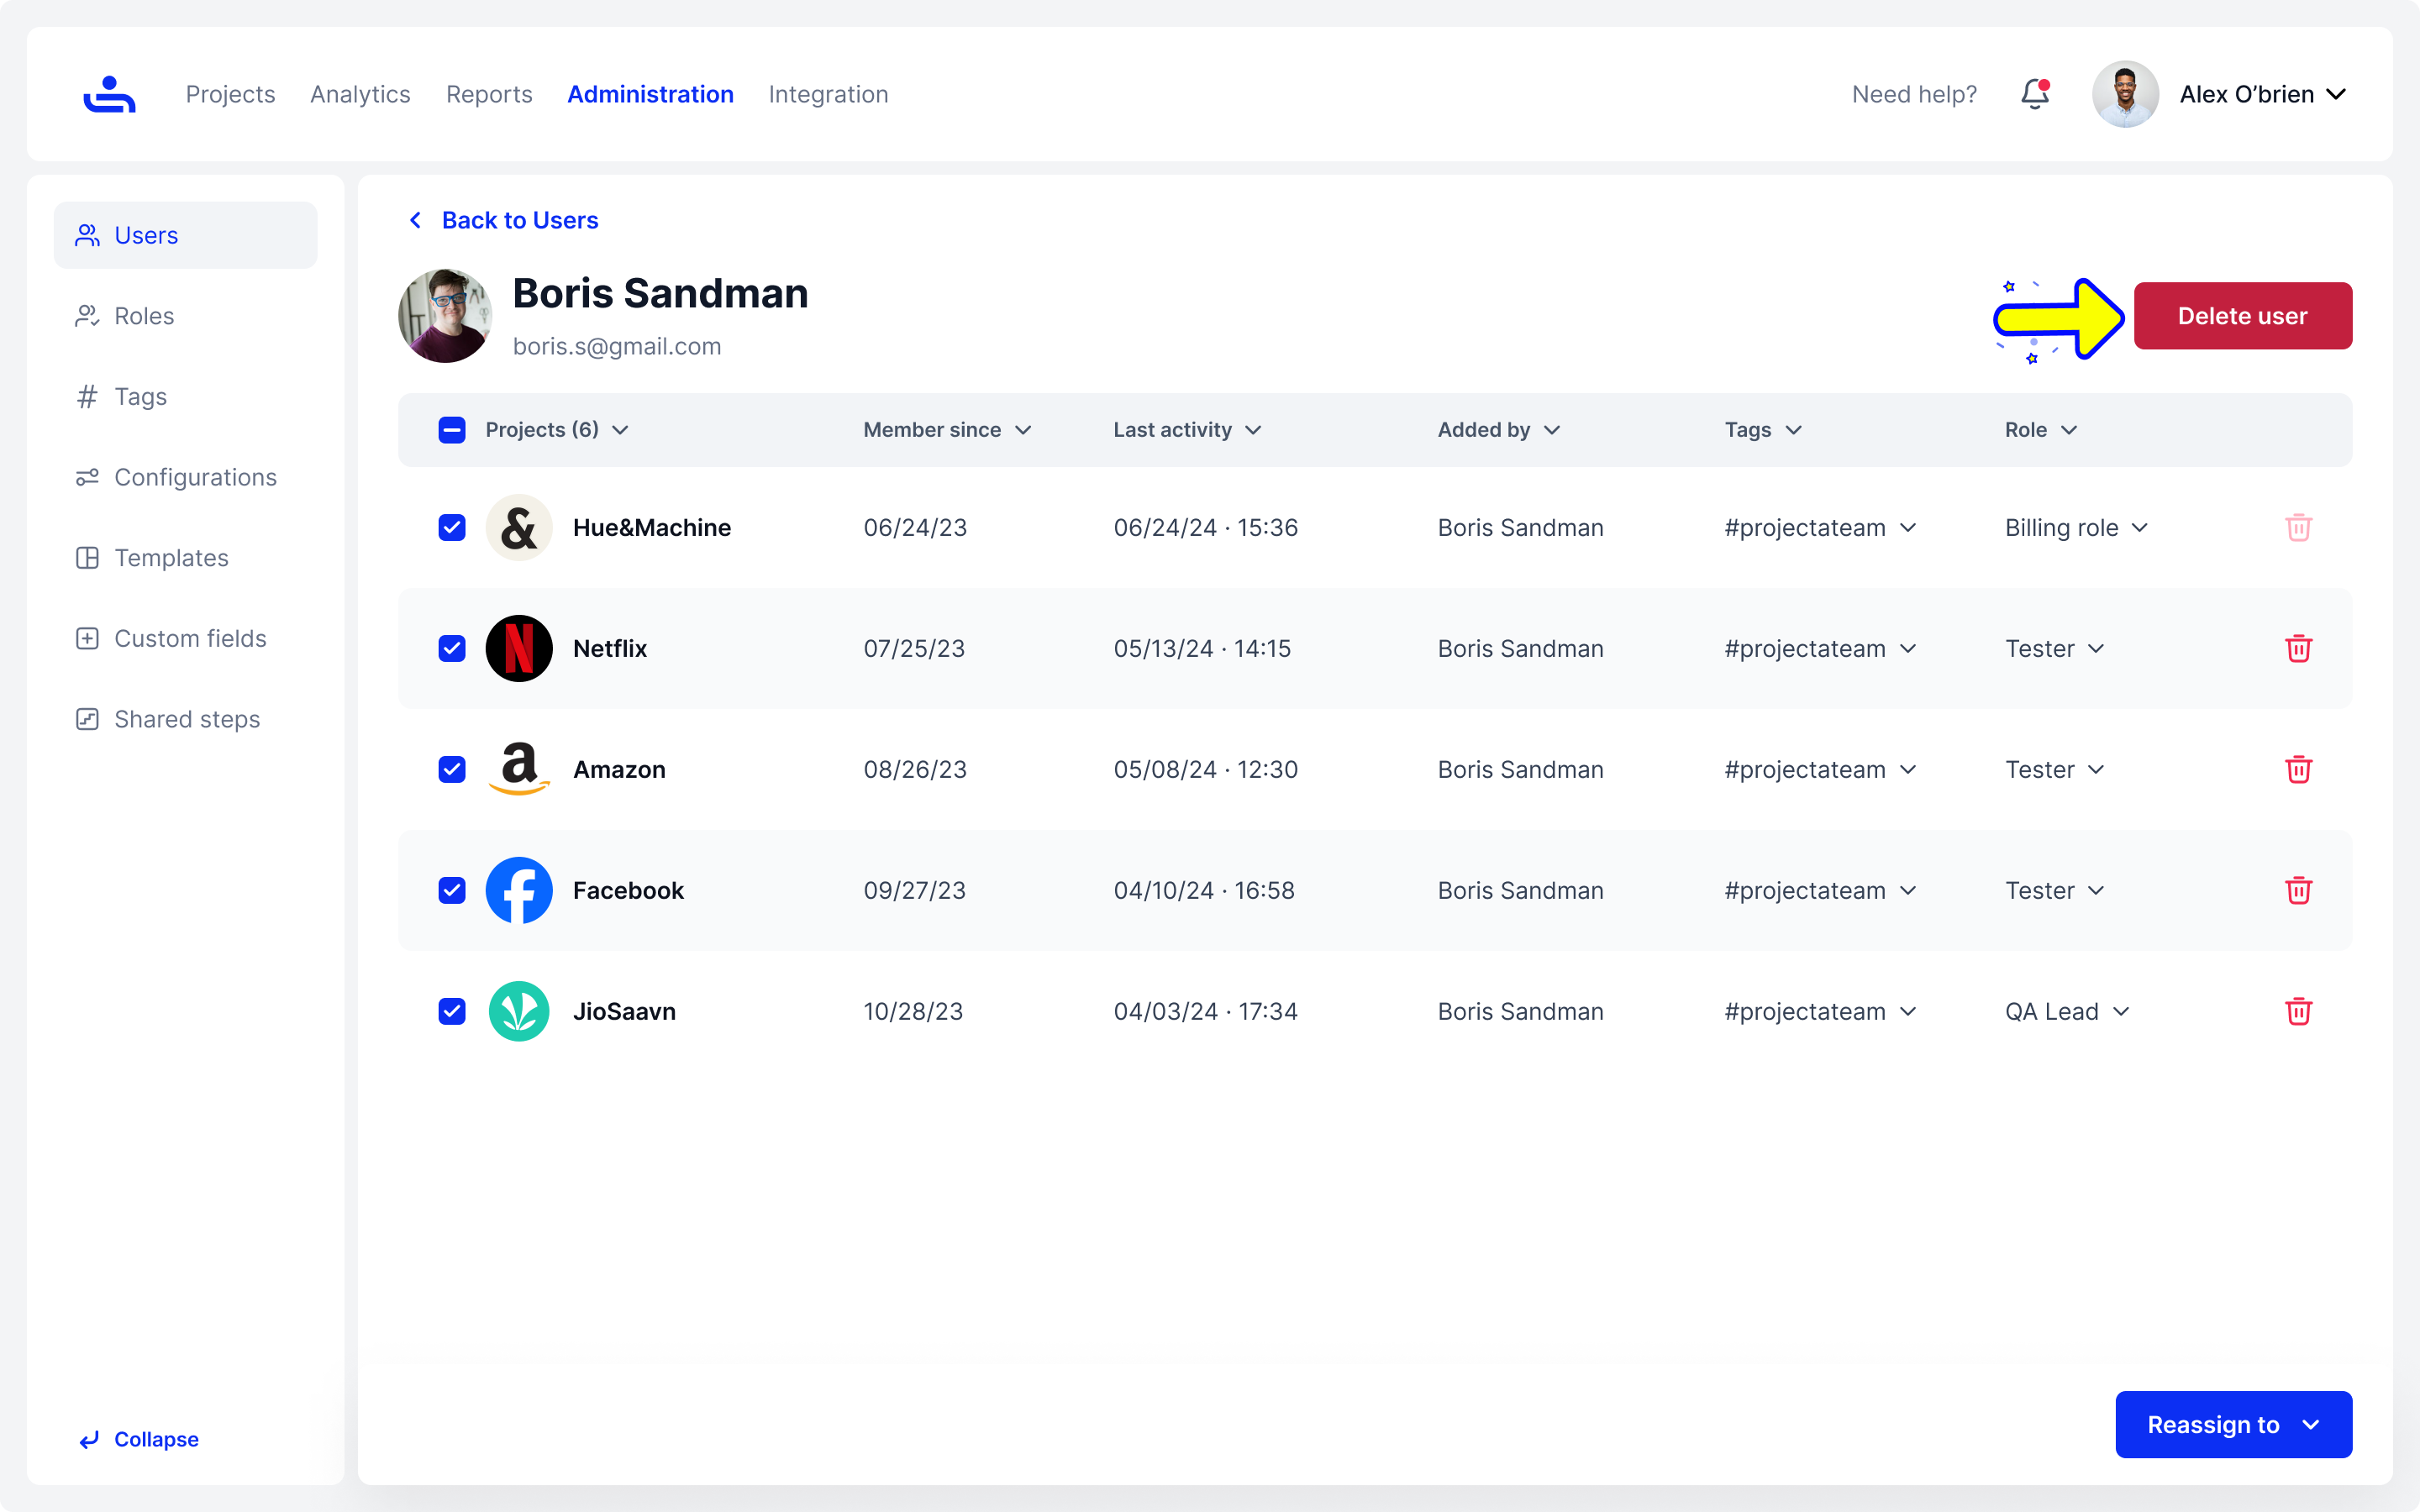Open Amazon #projectateam tag dropdown
2420x1512 pixels.
1819,769
